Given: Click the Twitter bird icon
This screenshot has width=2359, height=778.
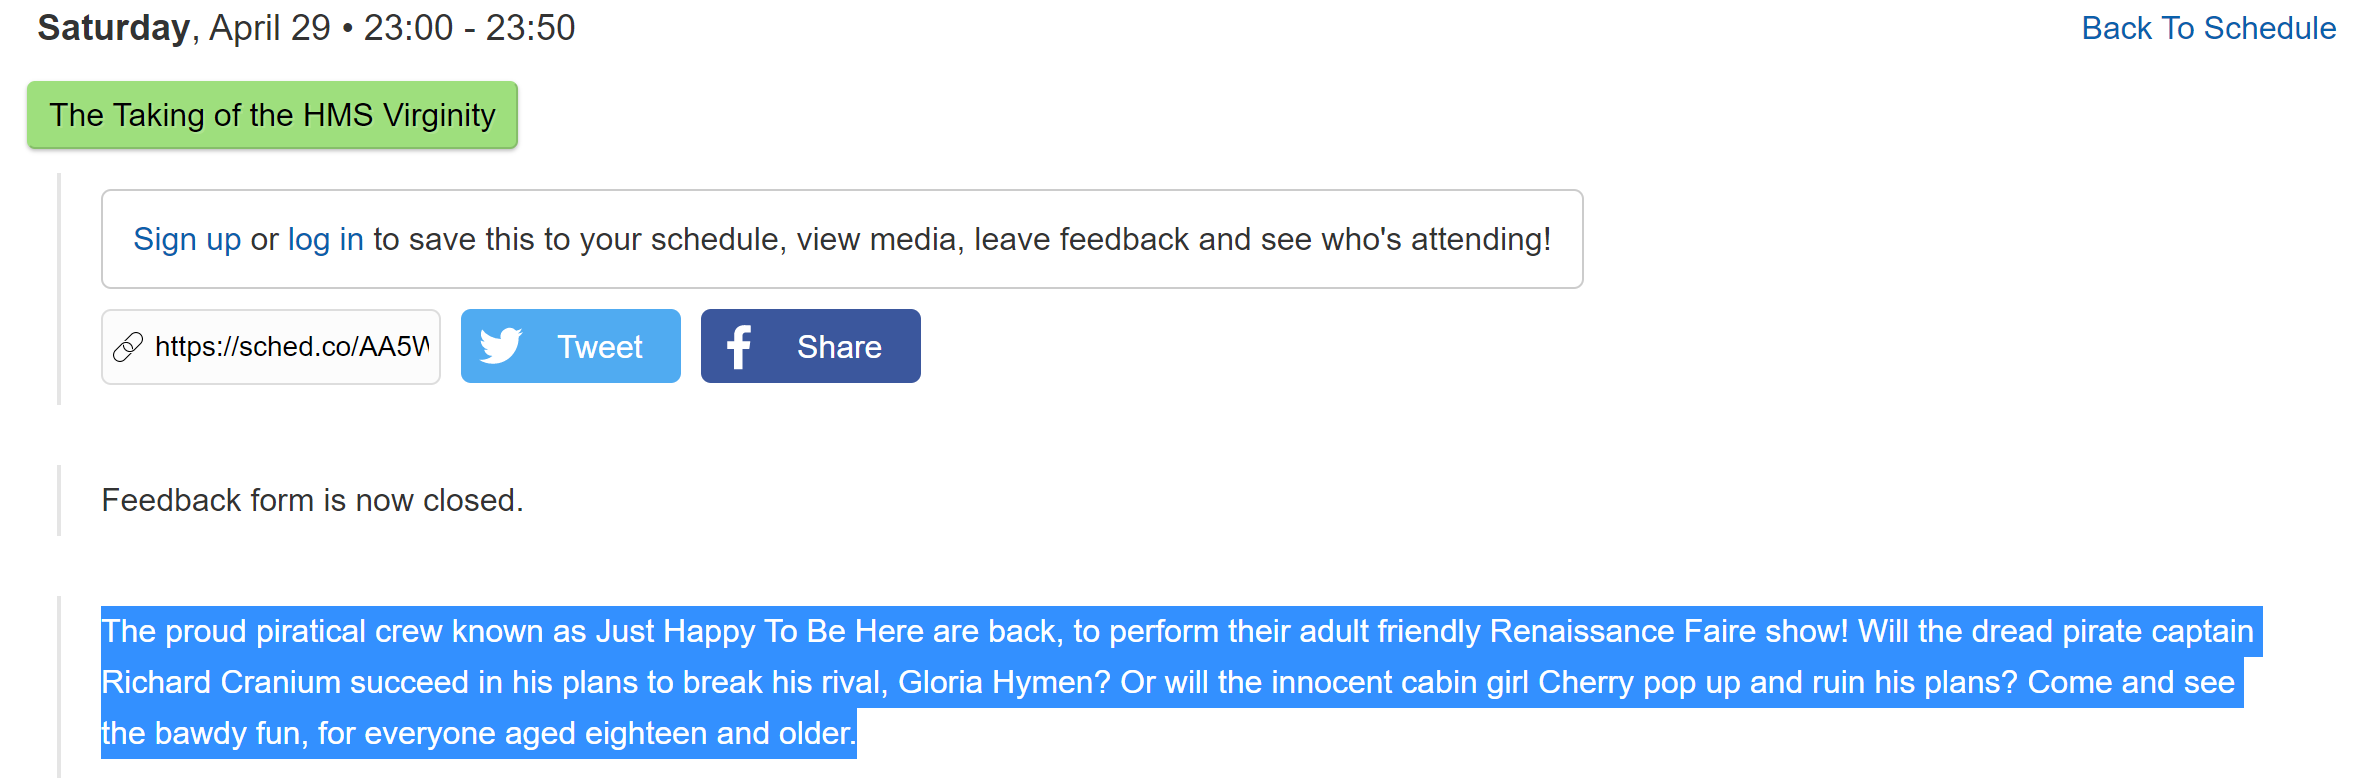Looking at the screenshot, I should pos(501,346).
